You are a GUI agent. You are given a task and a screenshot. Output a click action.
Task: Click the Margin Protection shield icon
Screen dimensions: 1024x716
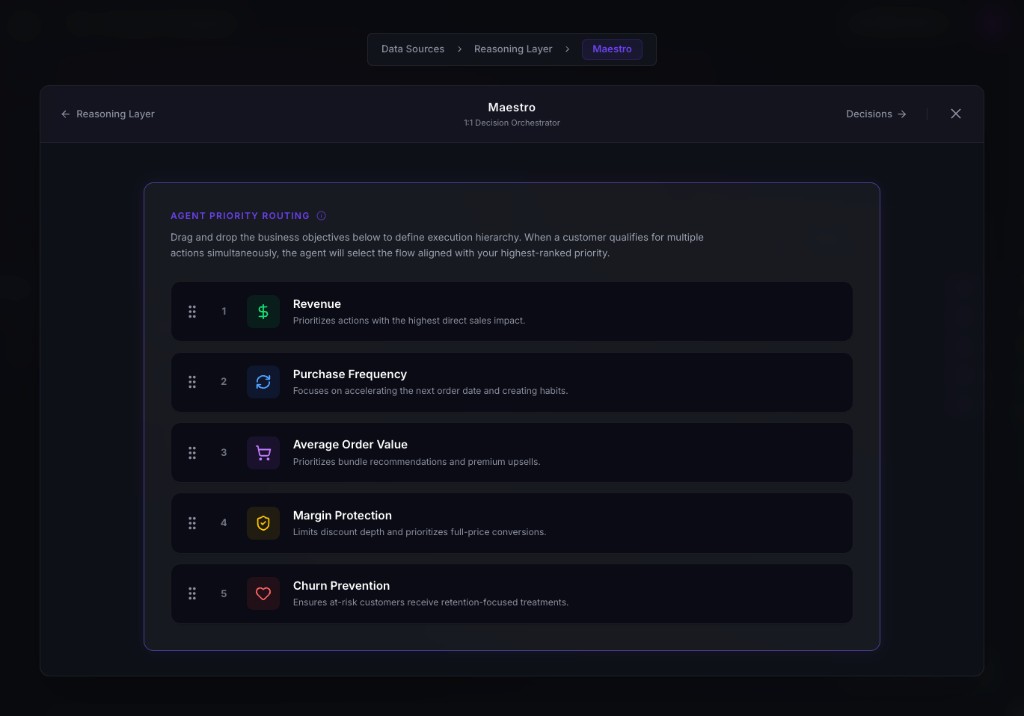[263, 523]
